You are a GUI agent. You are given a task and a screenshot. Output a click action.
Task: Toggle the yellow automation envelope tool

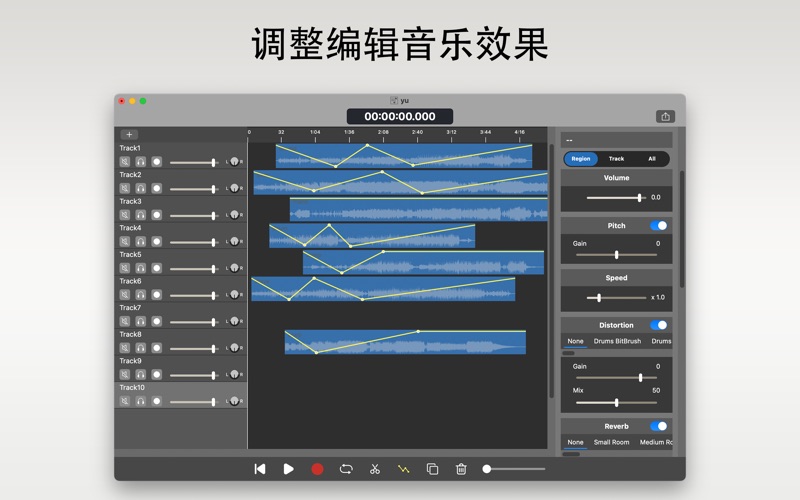(x=404, y=469)
